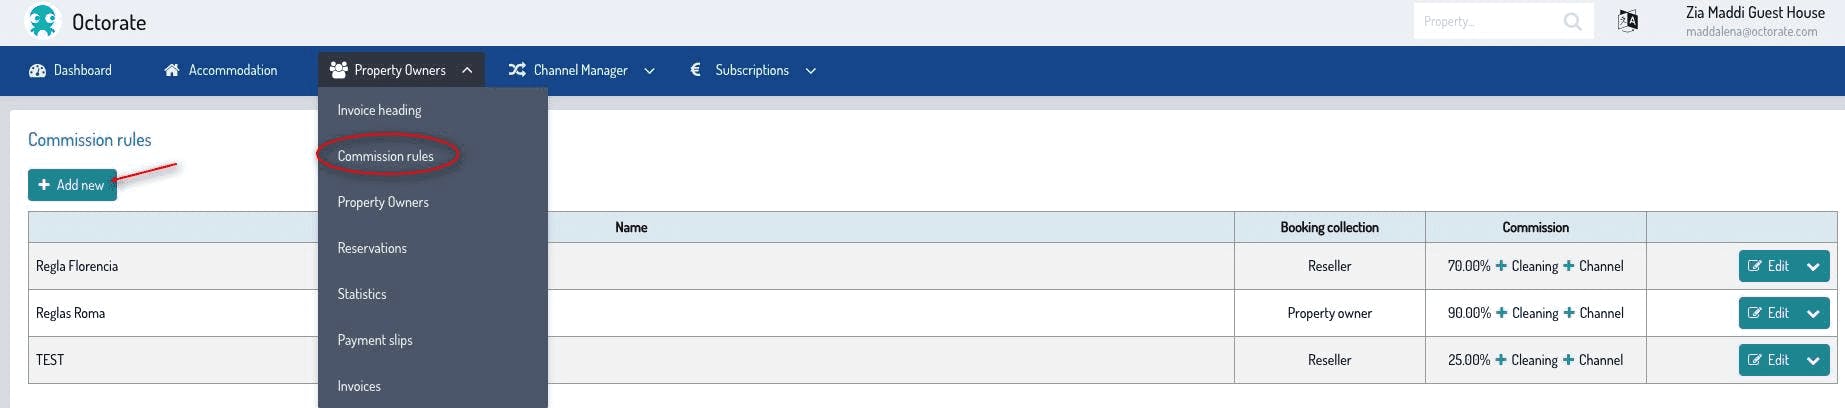The image size is (1845, 408).
Task: Click the Accommodation house icon
Action: (172, 70)
